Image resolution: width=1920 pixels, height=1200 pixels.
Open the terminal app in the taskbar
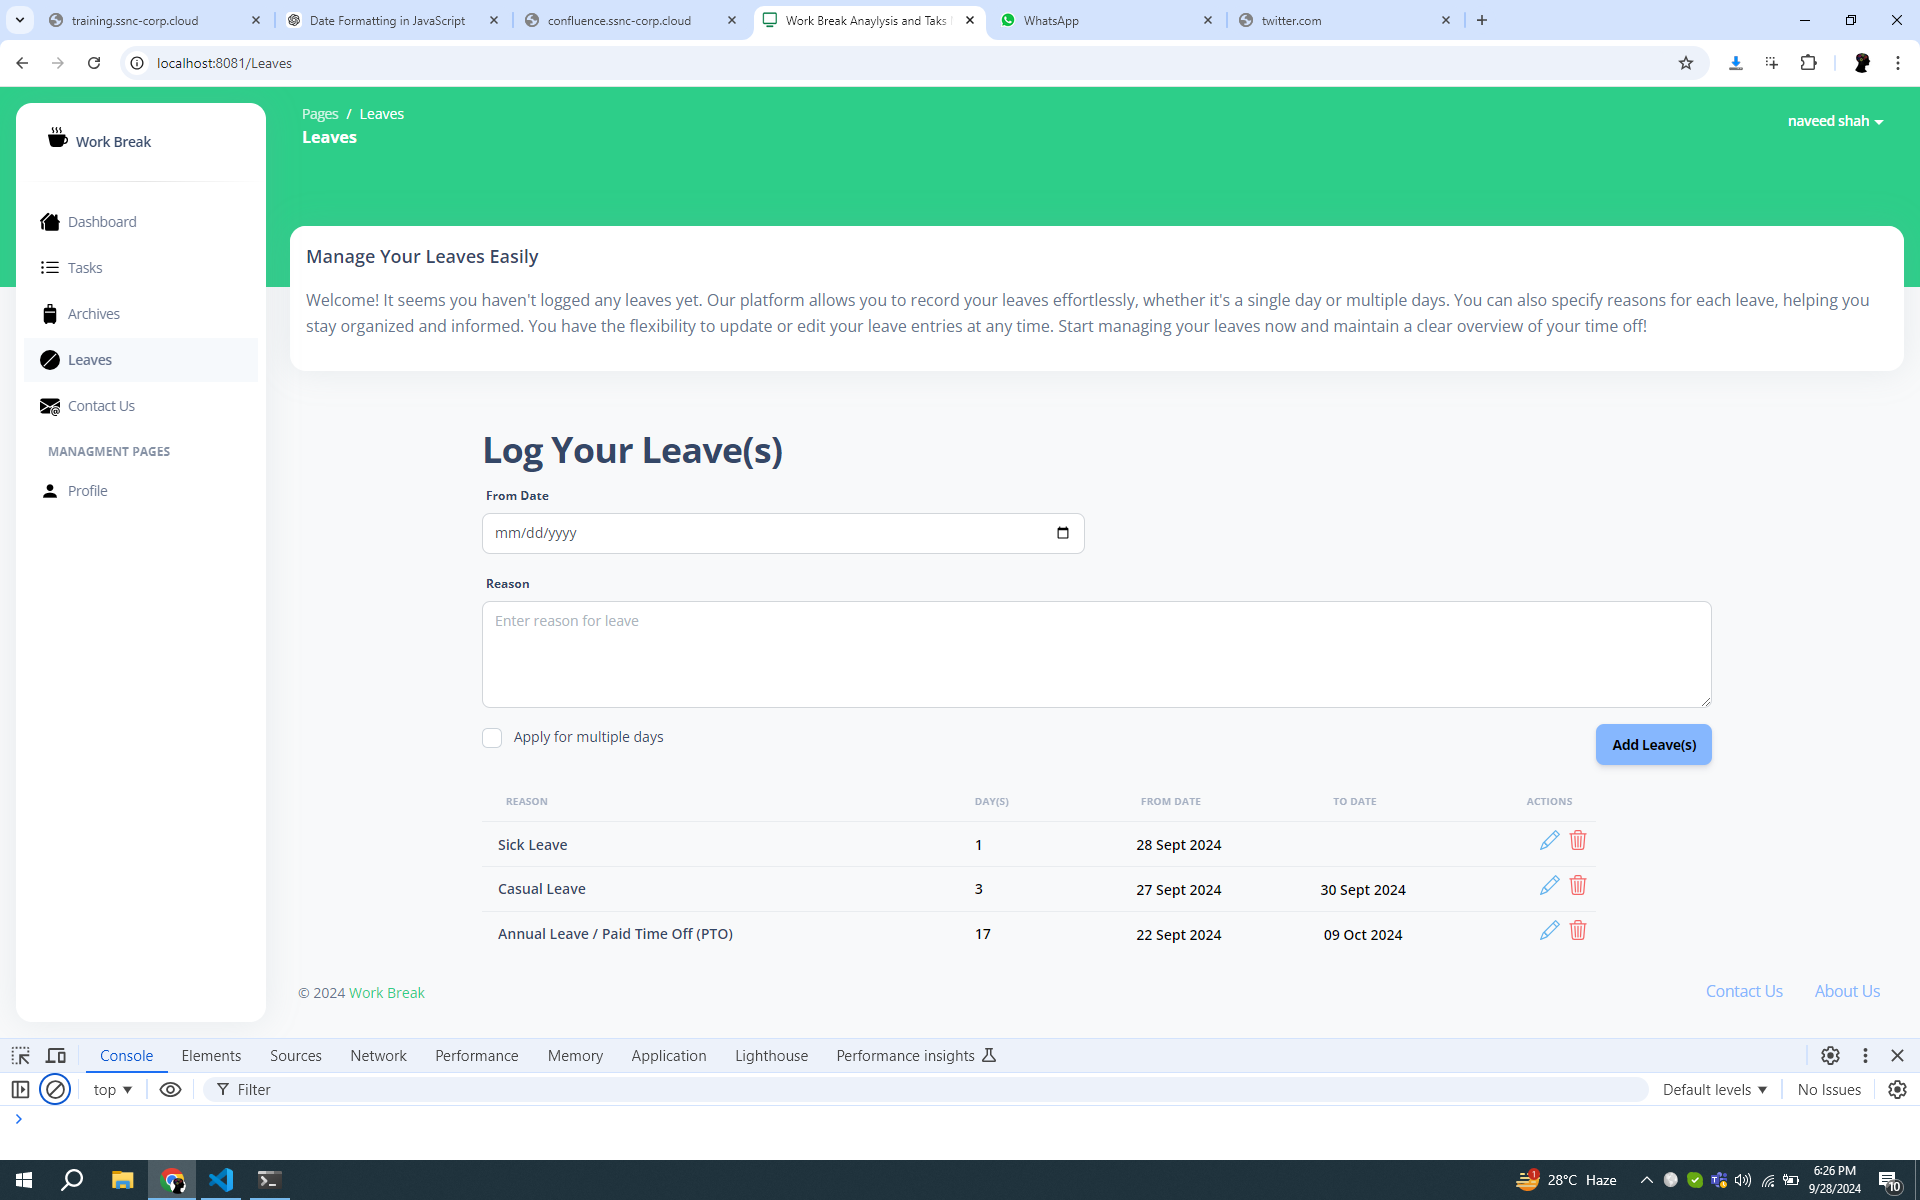click(x=269, y=1180)
